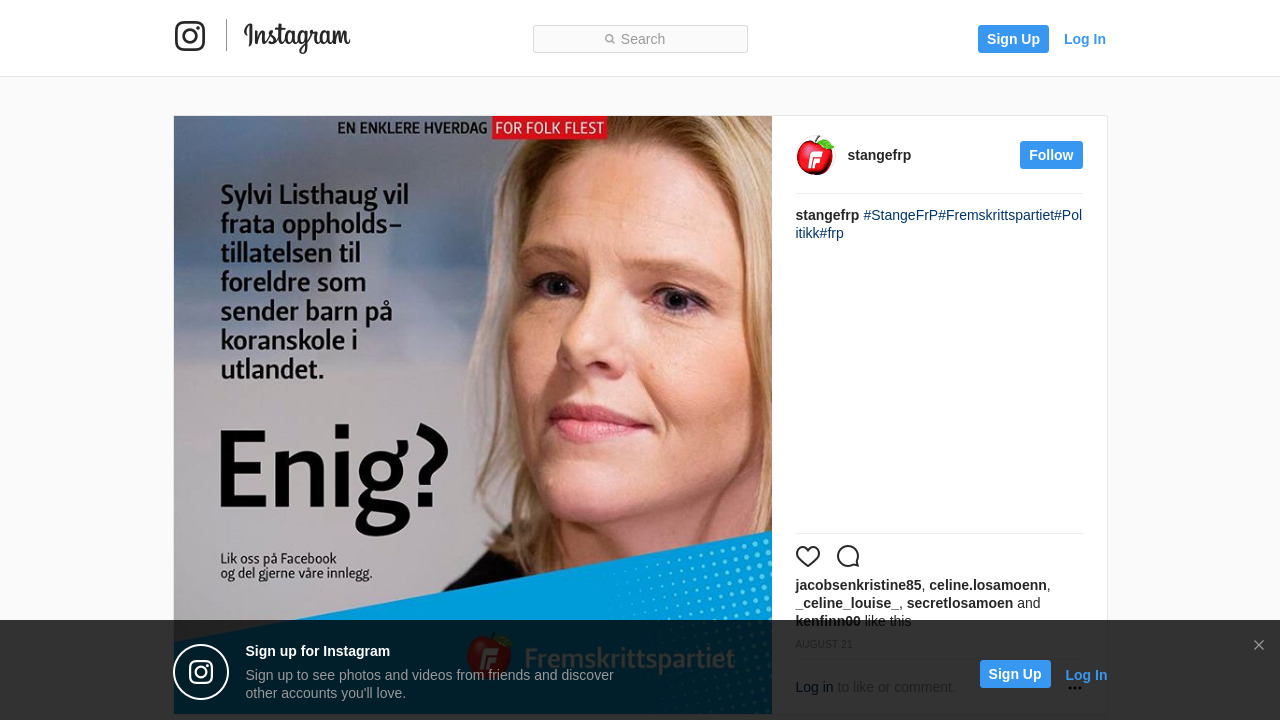Focus the Search input field
1280x720 pixels.
coord(640,39)
